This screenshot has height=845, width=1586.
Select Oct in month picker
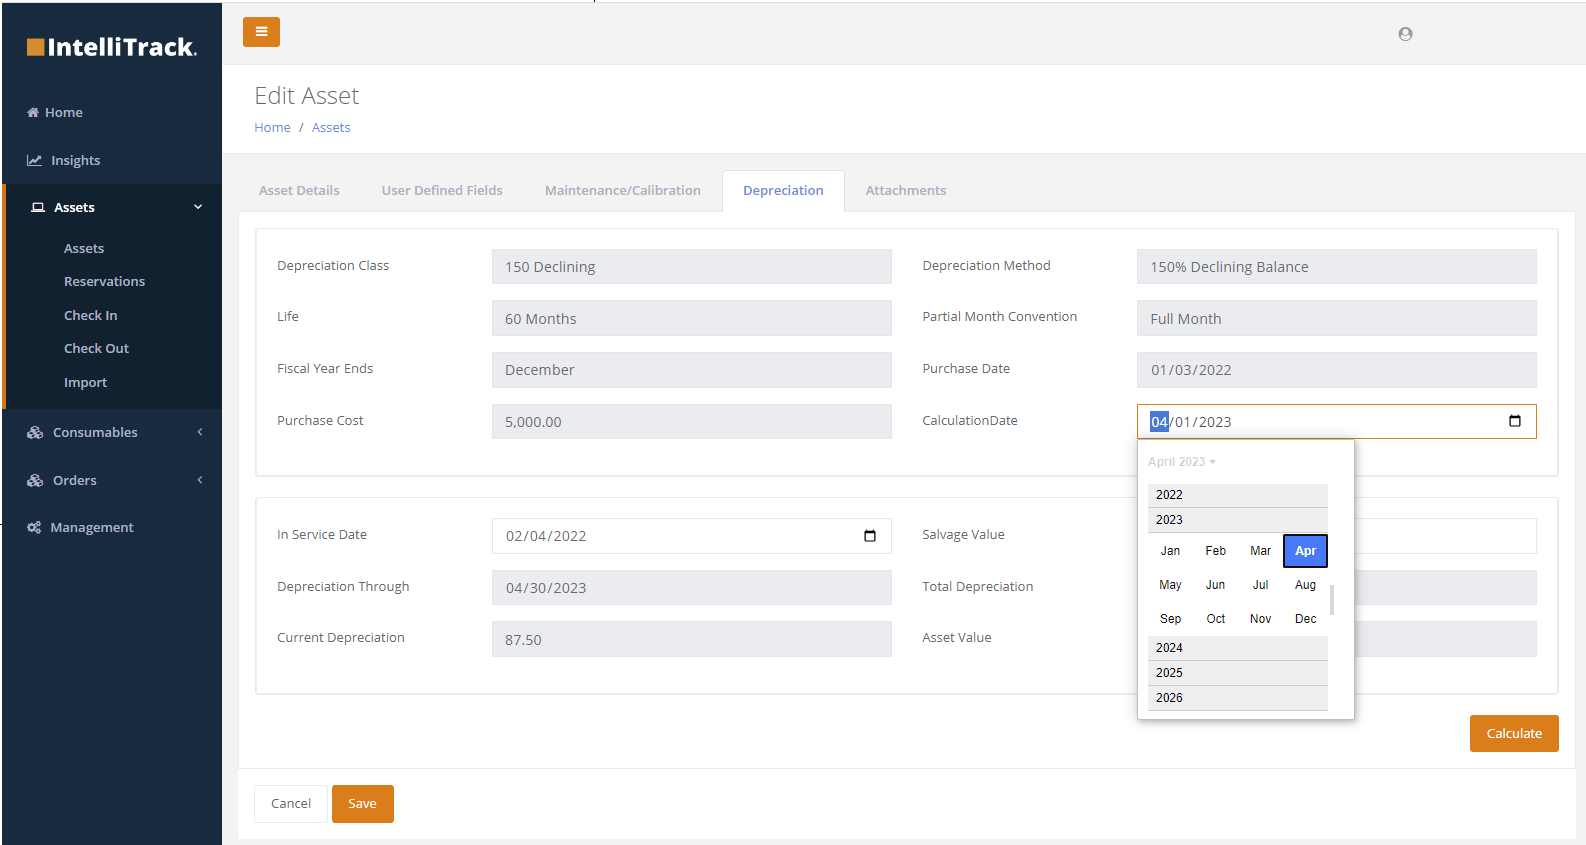pos(1215,619)
